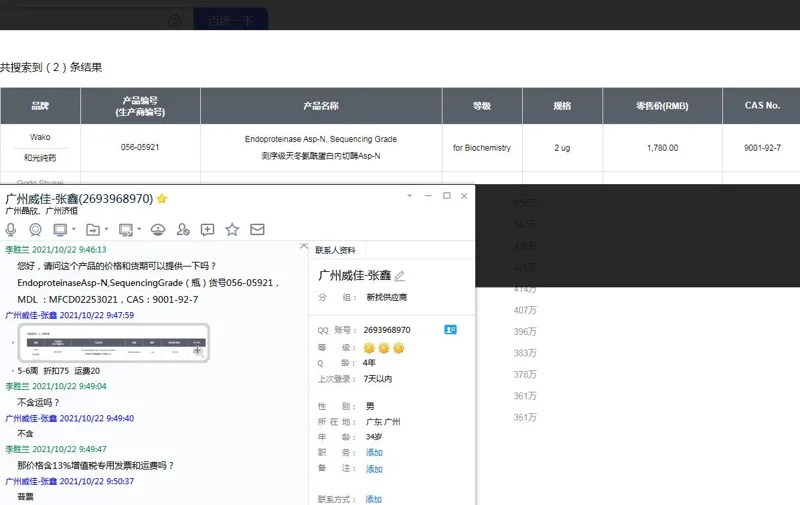Viewport: 800px width, 505px height.
Task: Click contact title 广州威佳-张鑫(2693968970)
Action: coord(79,199)
